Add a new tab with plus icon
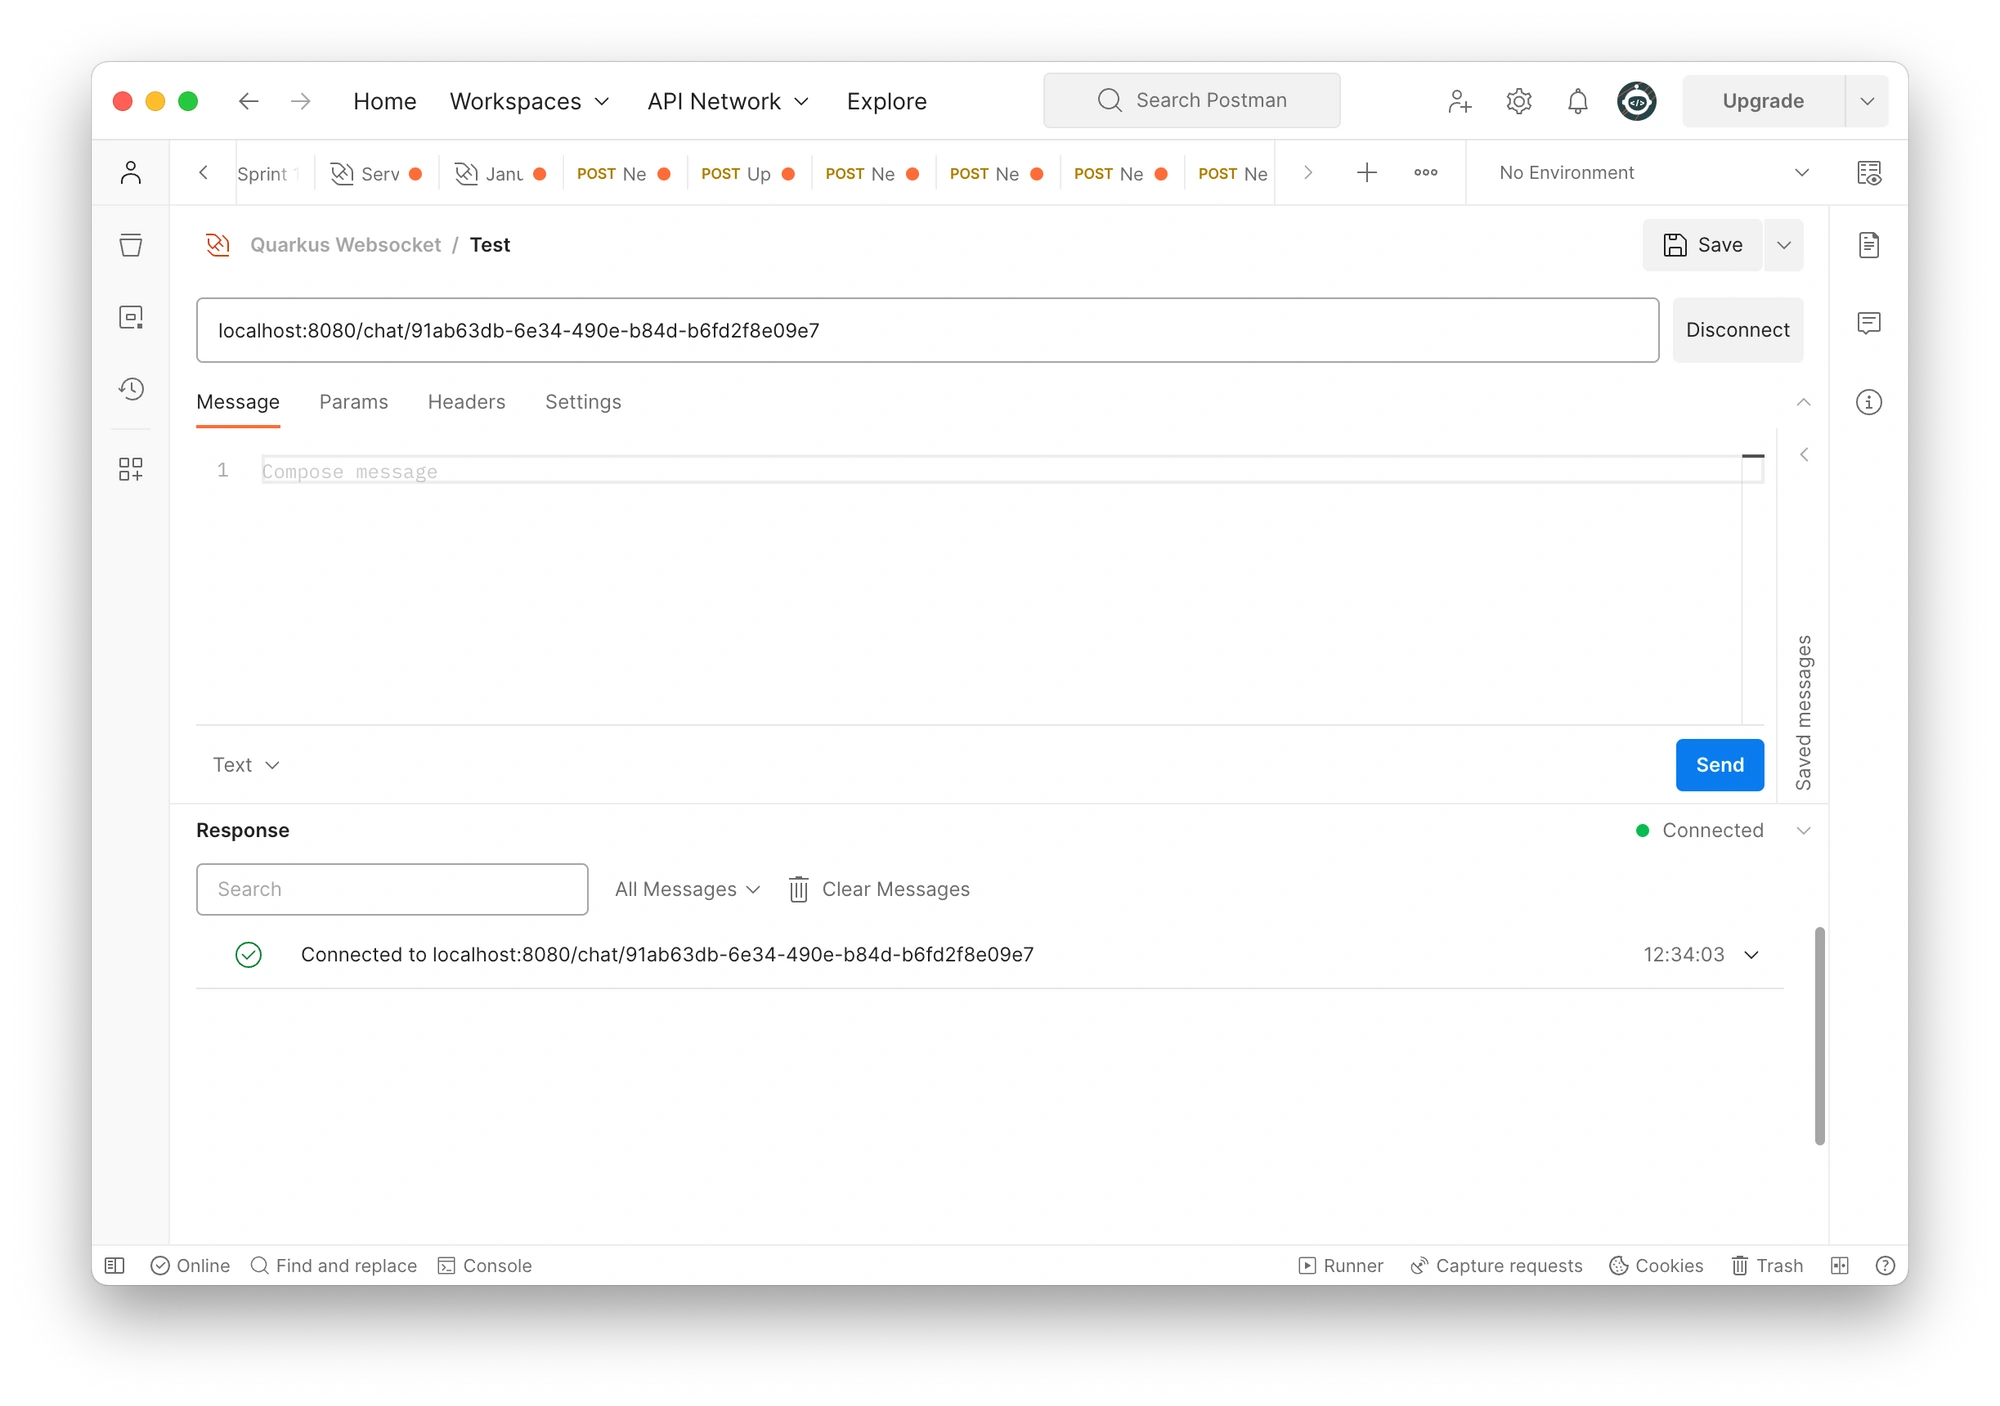Viewport: 2000px width, 1406px height. (1367, 173)
